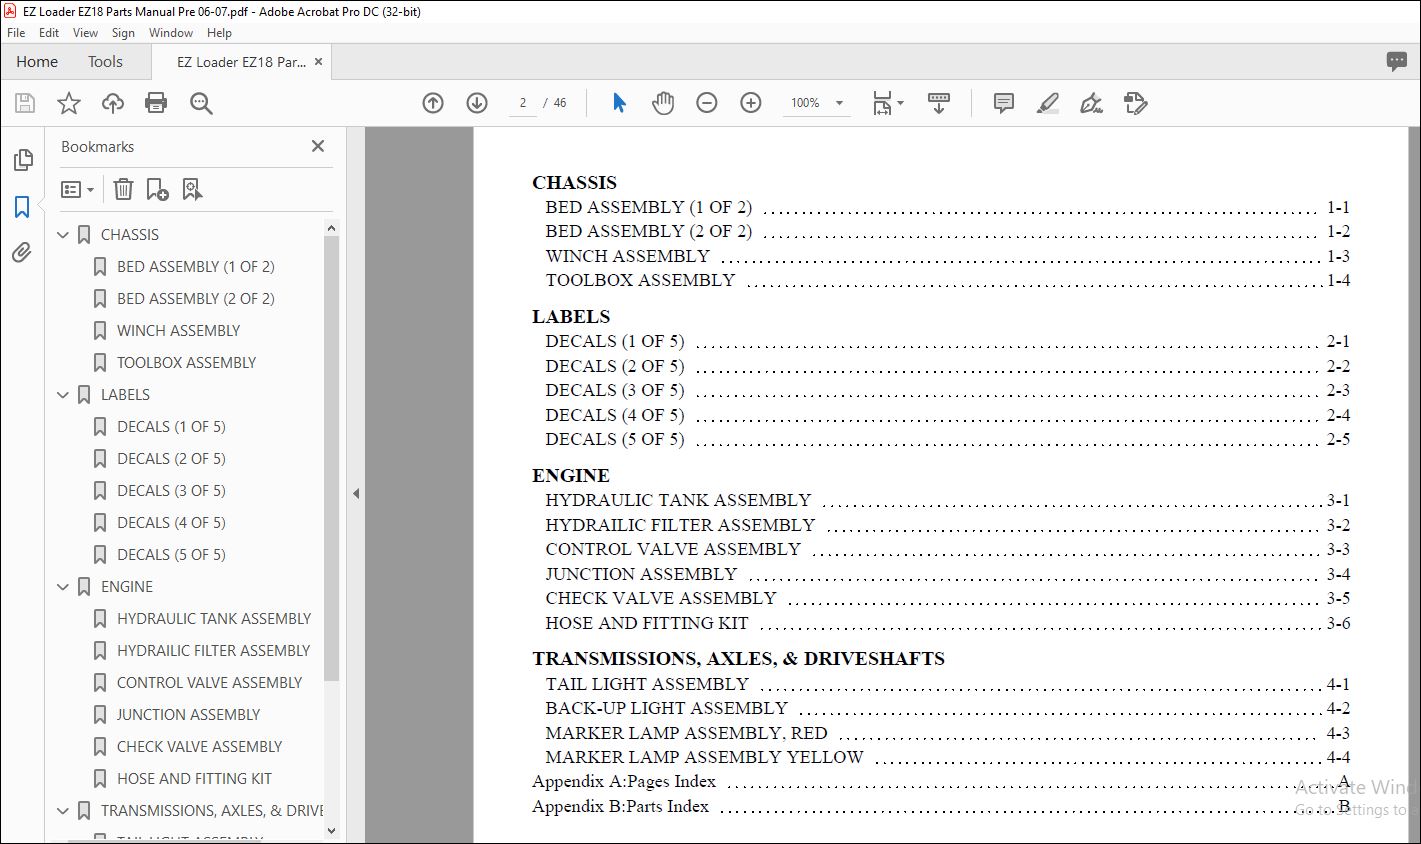Close the Bookmarks panel
Viewport: 1421px width, 844px height.
click(318, 146)
